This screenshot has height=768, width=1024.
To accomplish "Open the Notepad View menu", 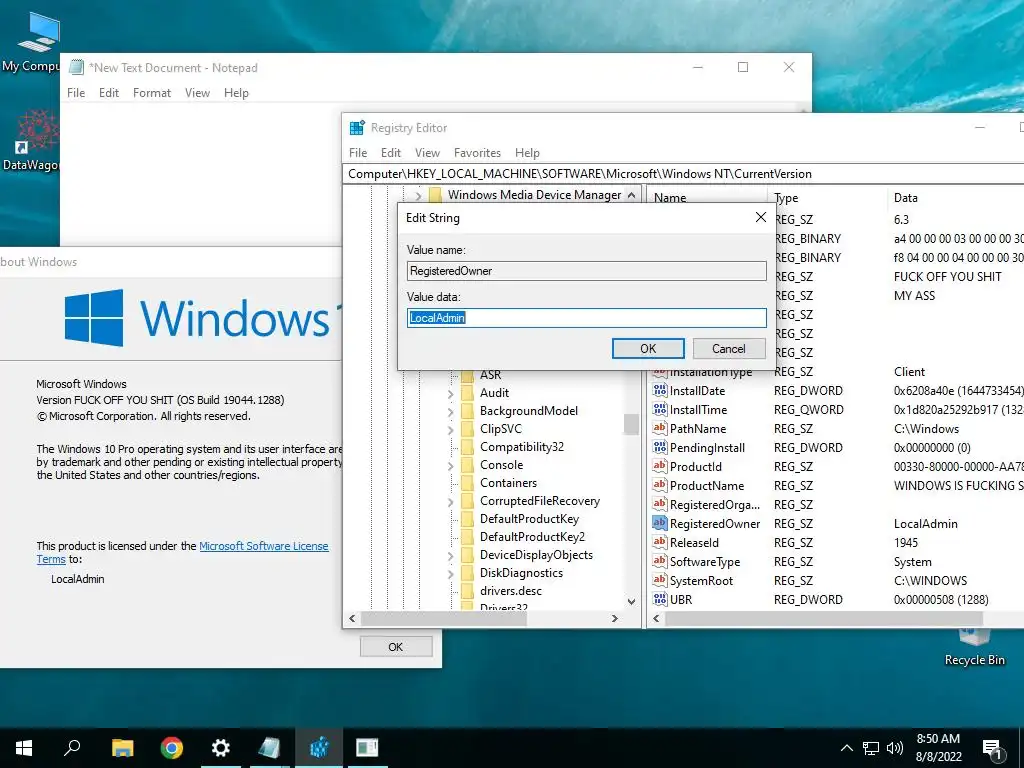I will coord(197,93).
